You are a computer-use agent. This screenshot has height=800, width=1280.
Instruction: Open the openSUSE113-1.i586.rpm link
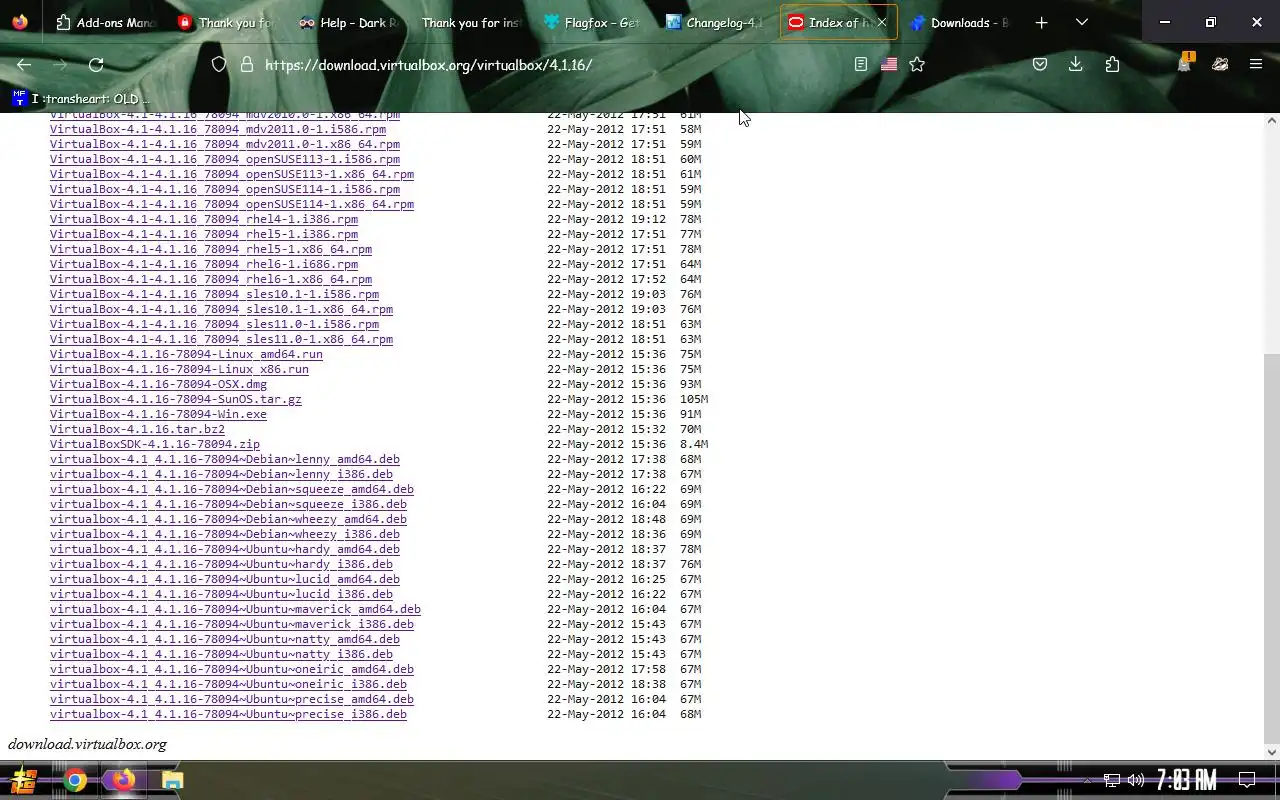pyautogui.click(x=225, y=159)
